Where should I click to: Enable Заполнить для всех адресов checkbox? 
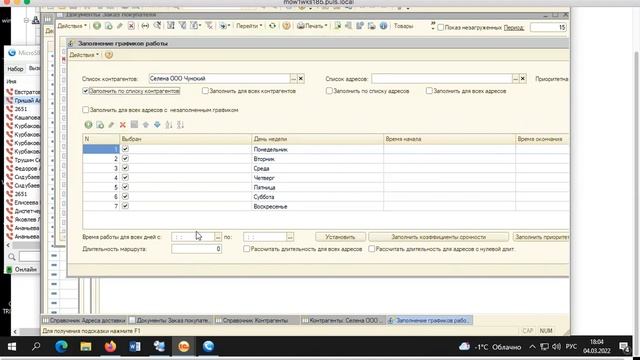pos(429,91)
